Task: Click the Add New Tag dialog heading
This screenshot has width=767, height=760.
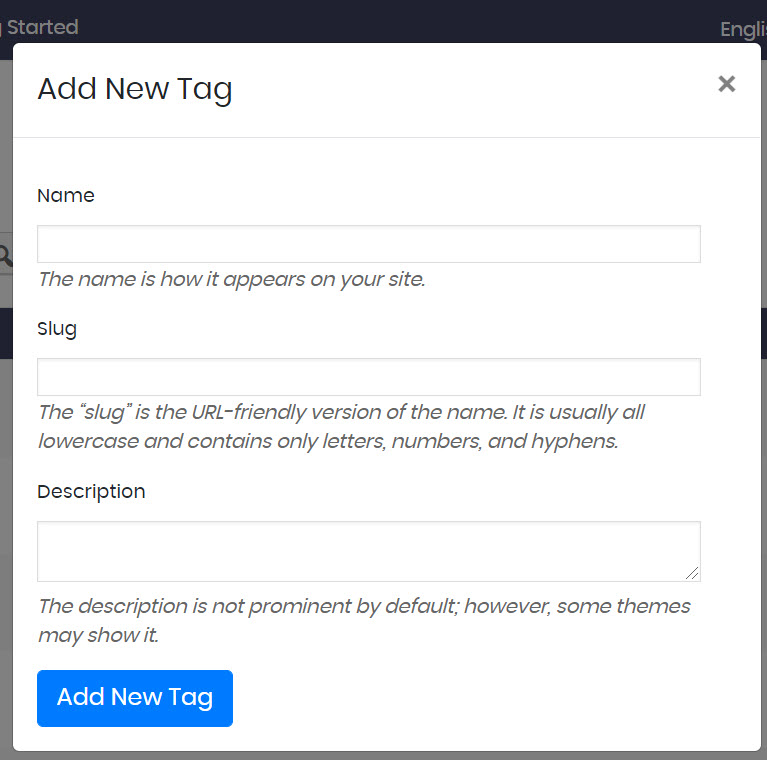Action: tap(135, 89)
